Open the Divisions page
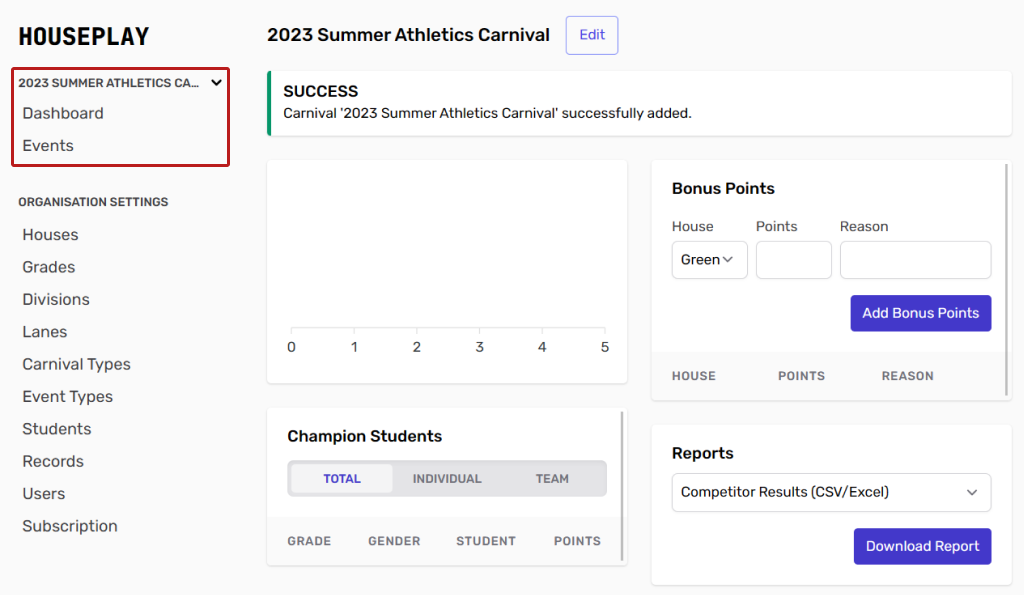The height and width of the screenshot is (595, 1024). [x=56, y=300]
